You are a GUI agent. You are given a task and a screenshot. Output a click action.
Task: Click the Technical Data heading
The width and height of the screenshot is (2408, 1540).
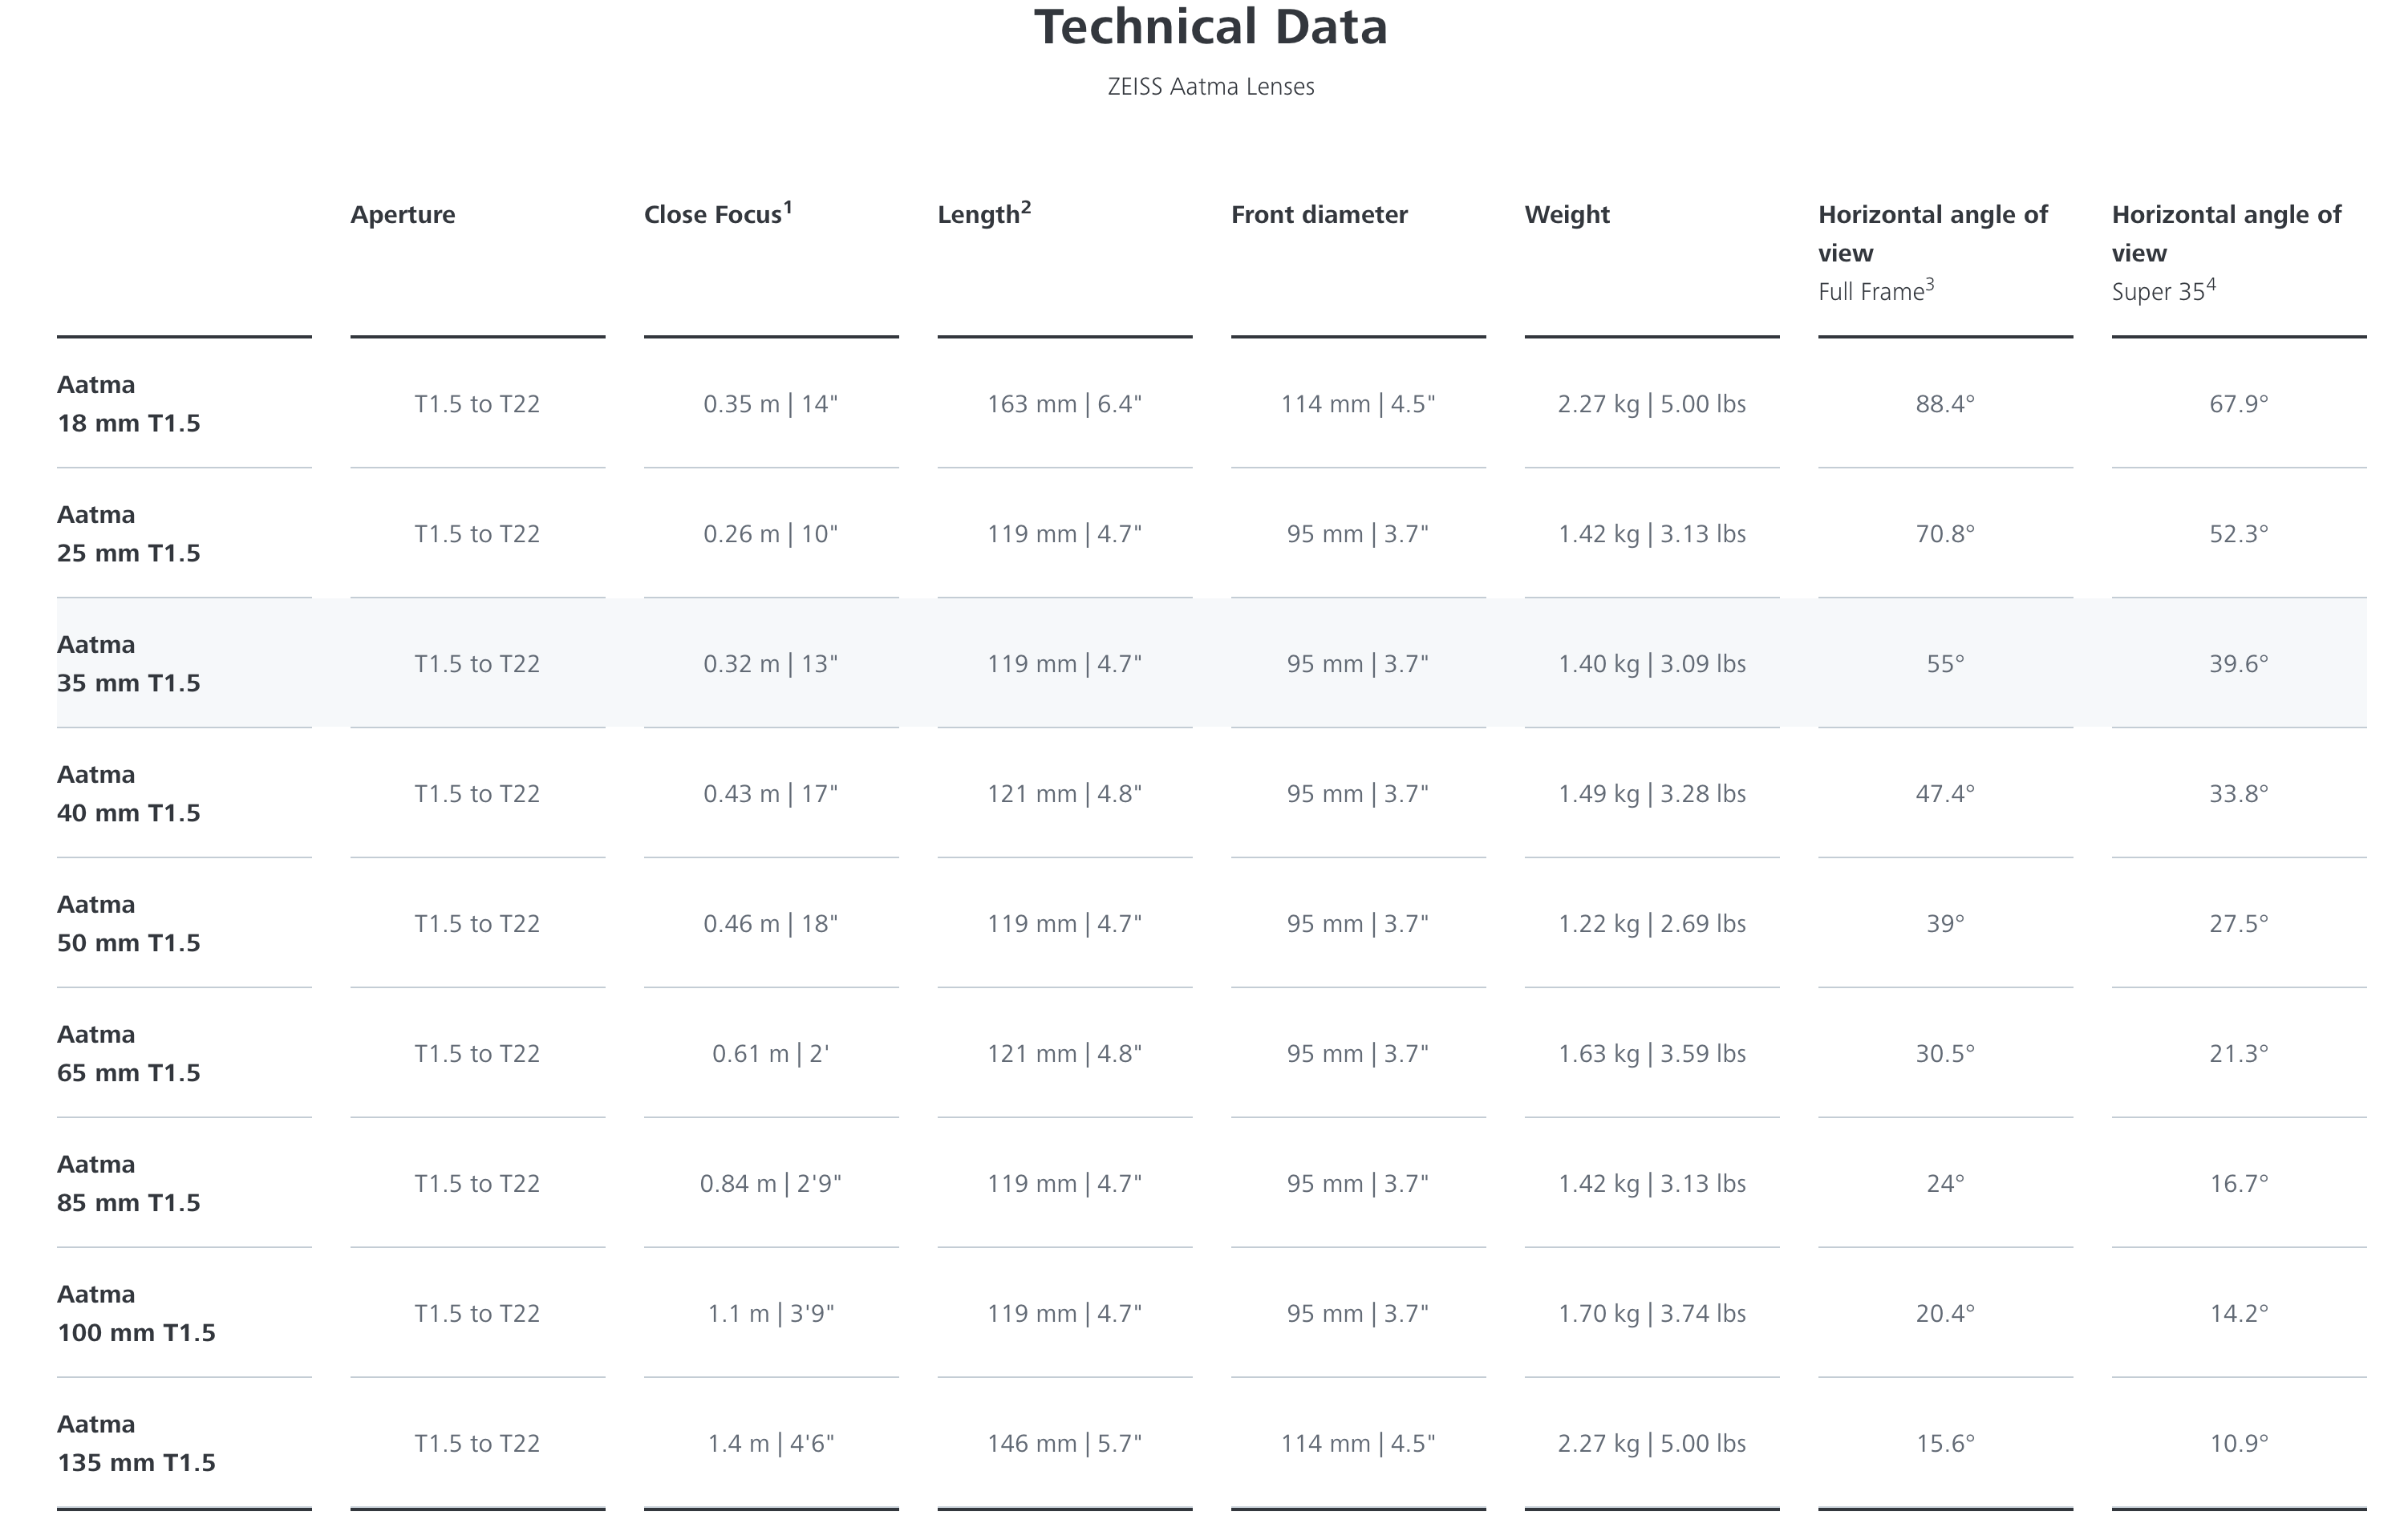[x=1210, y=28]
